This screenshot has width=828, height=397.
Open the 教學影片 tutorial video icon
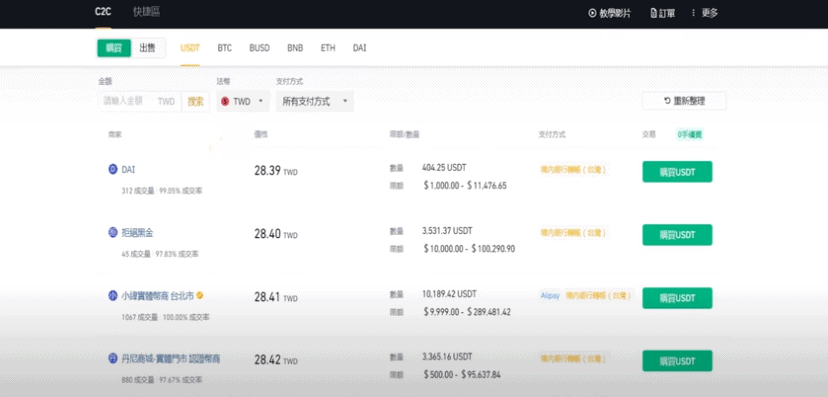tap(592, 13)
